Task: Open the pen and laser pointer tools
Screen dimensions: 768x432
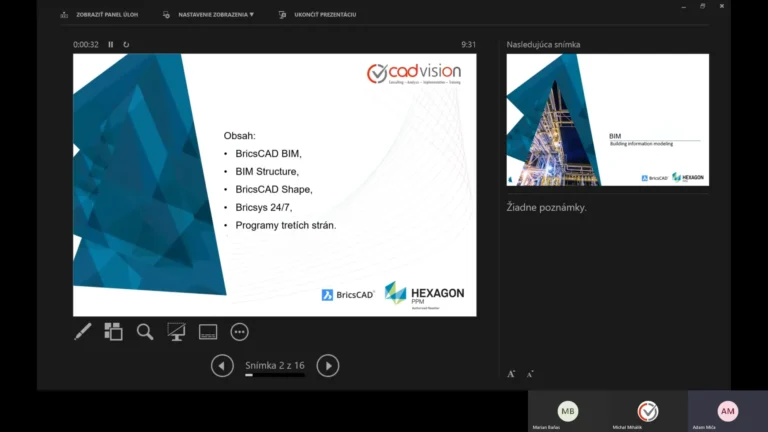Action: point(83,332)
